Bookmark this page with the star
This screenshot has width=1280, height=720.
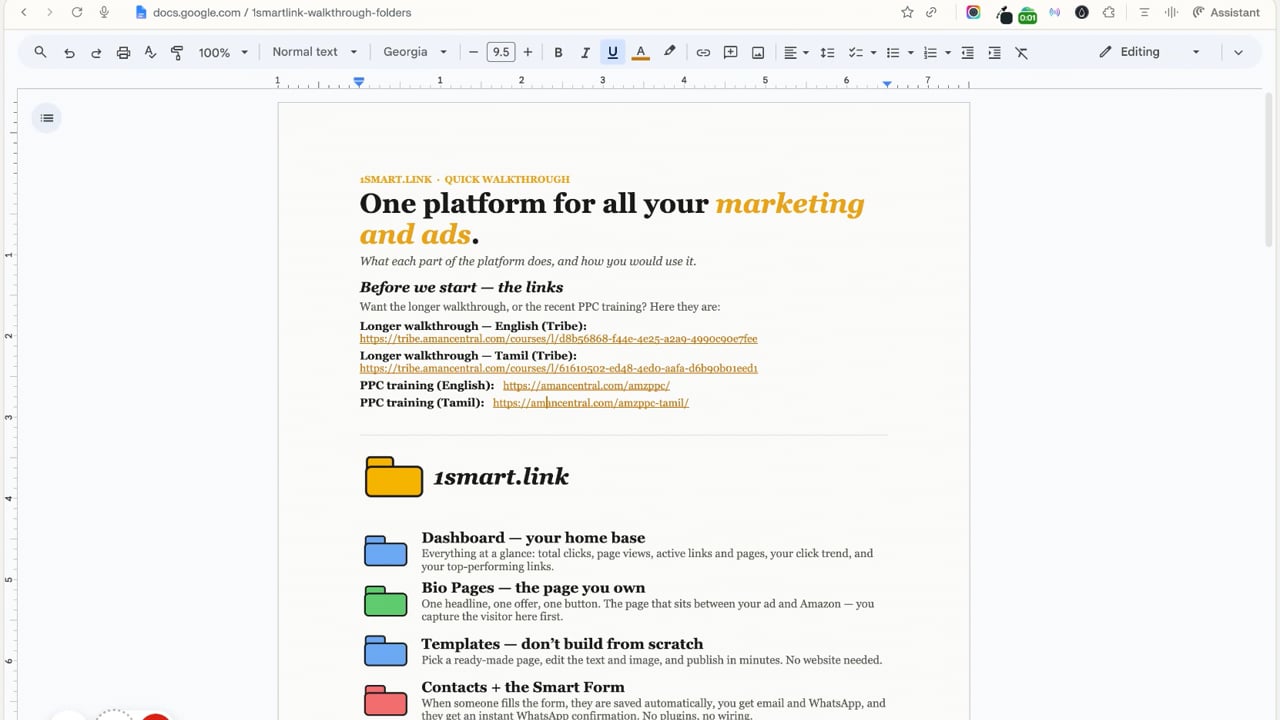907,12
